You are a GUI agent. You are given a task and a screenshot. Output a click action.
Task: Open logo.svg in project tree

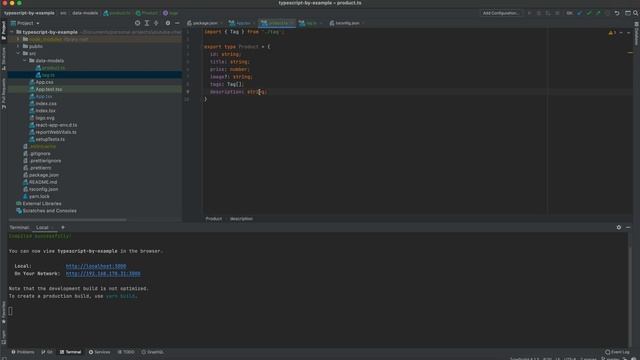[42, 118]
